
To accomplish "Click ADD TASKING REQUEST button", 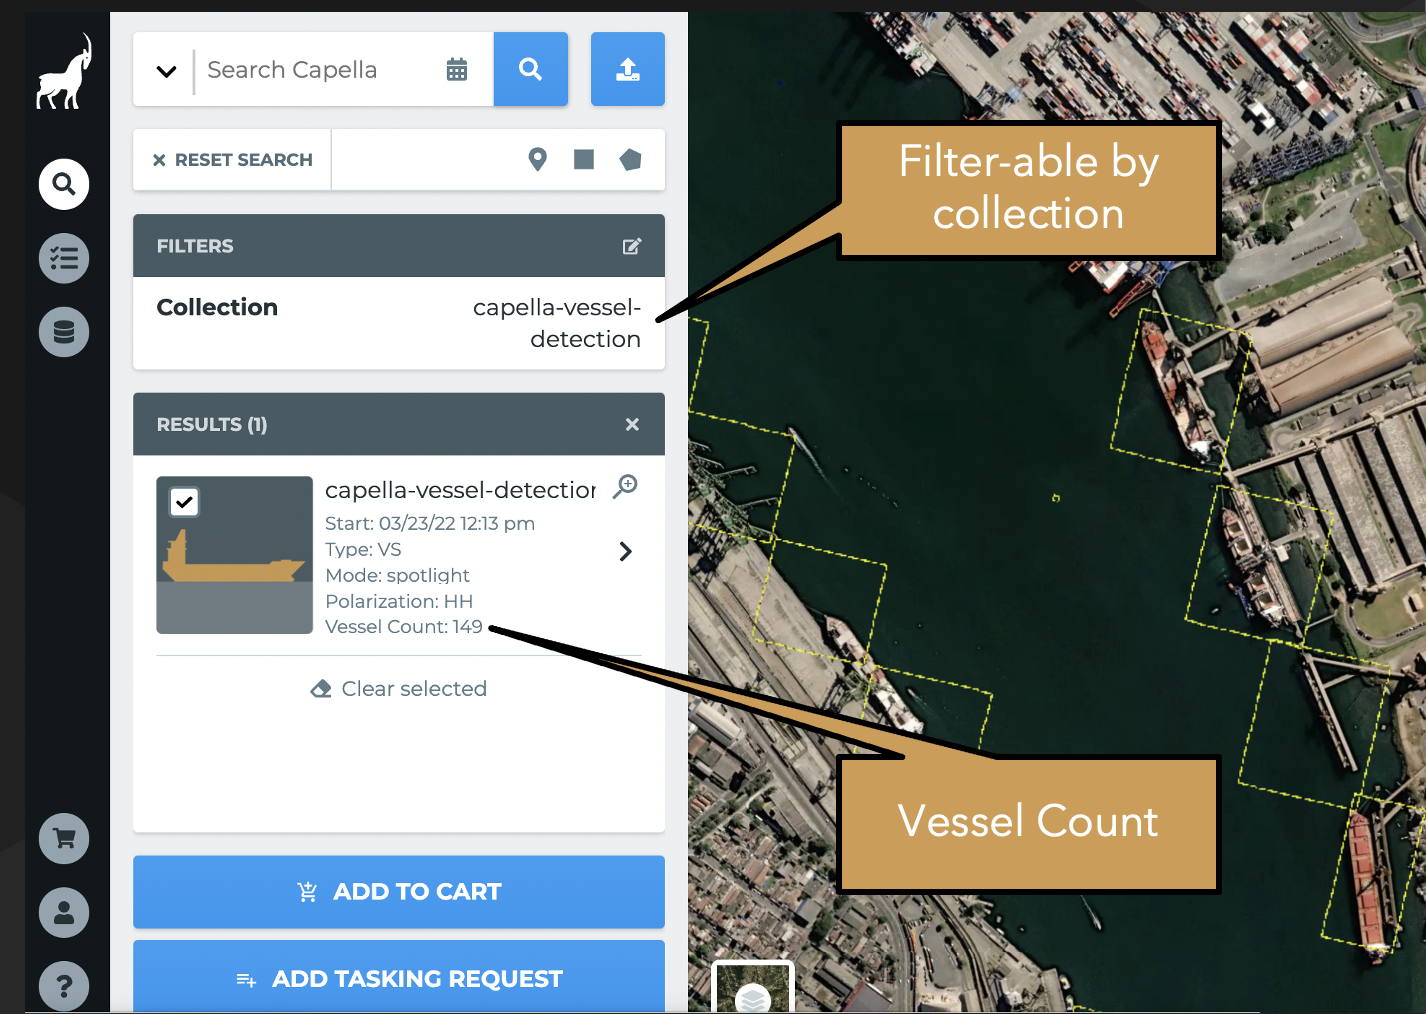I will point(399,977).
